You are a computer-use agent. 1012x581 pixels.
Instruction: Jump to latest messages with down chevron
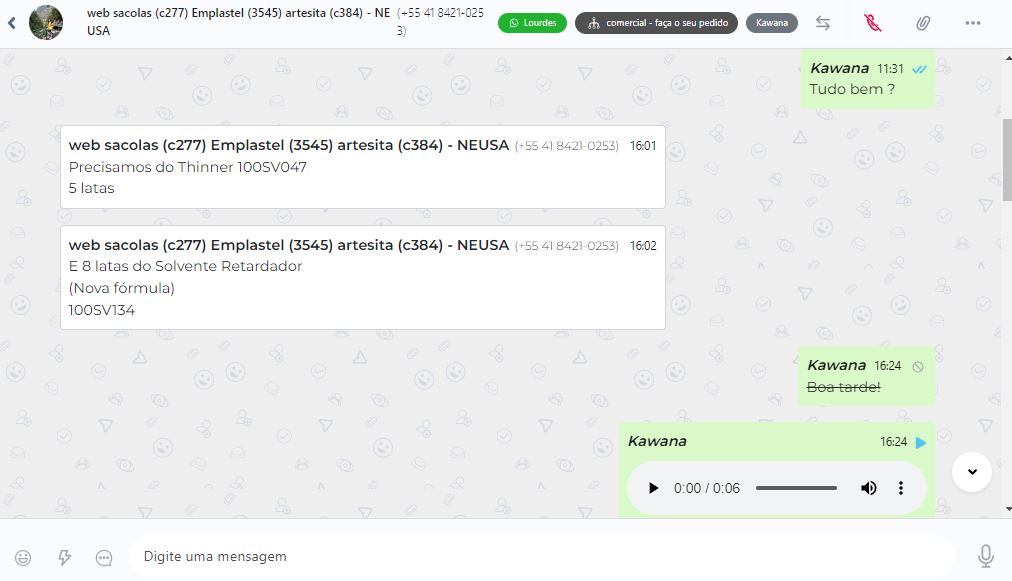972,472
